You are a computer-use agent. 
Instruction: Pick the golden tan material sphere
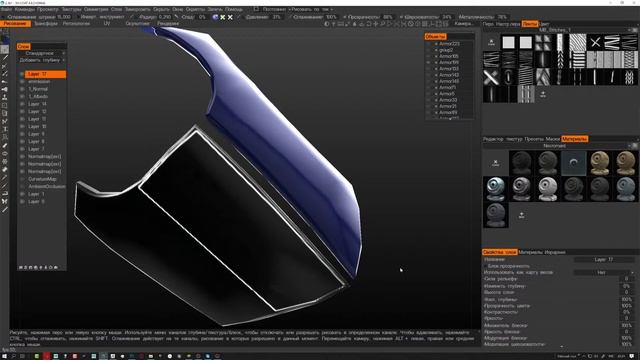coord(600,163)
